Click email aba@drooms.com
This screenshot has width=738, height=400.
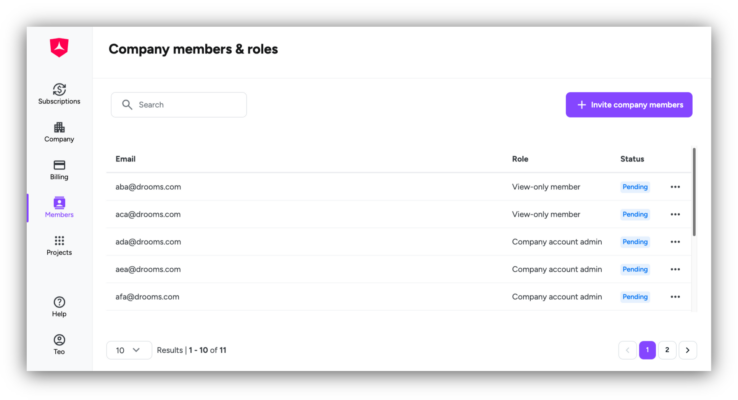tap(148, 187)
